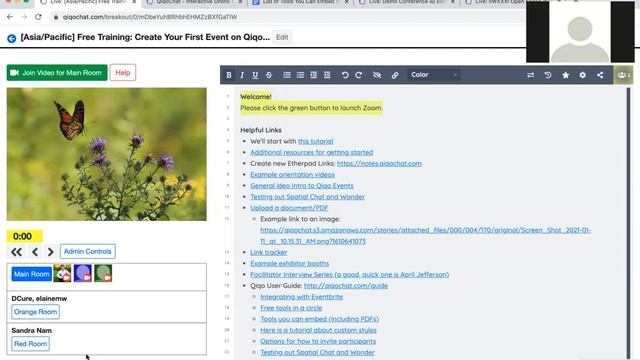Open the qiqochat.com/guide link
640x360 pixels.
346,286
